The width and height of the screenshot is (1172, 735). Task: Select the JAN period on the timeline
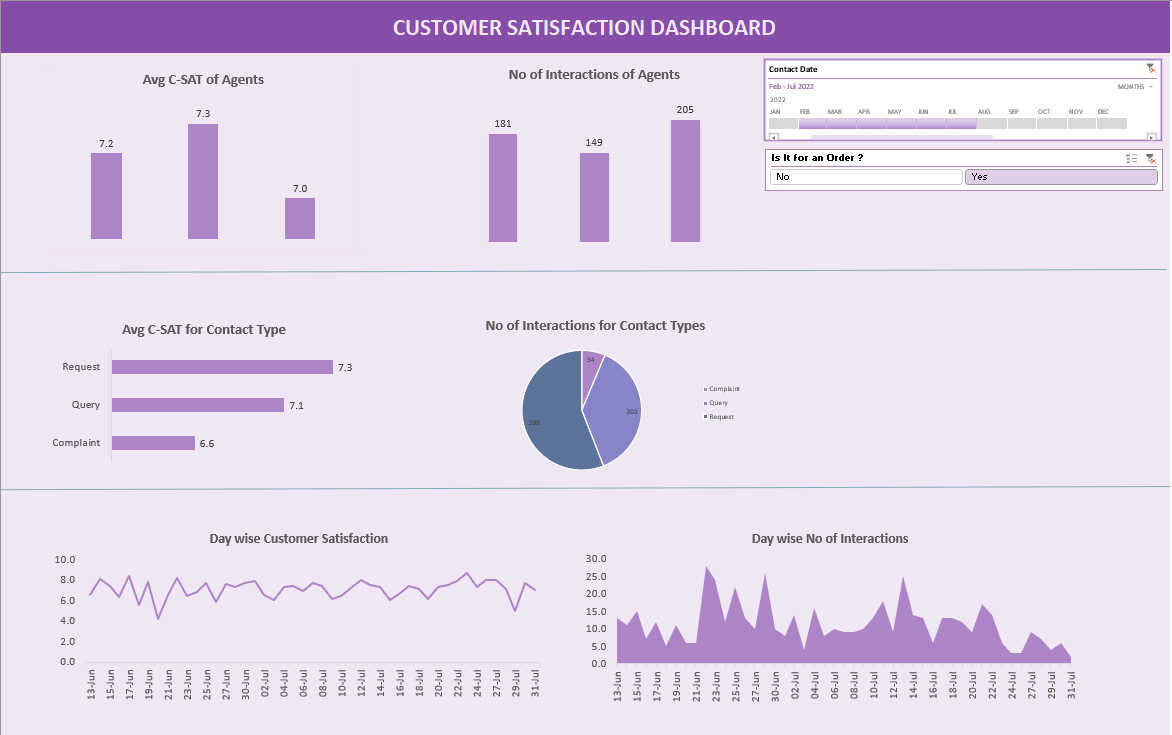(x=783, y=123)
